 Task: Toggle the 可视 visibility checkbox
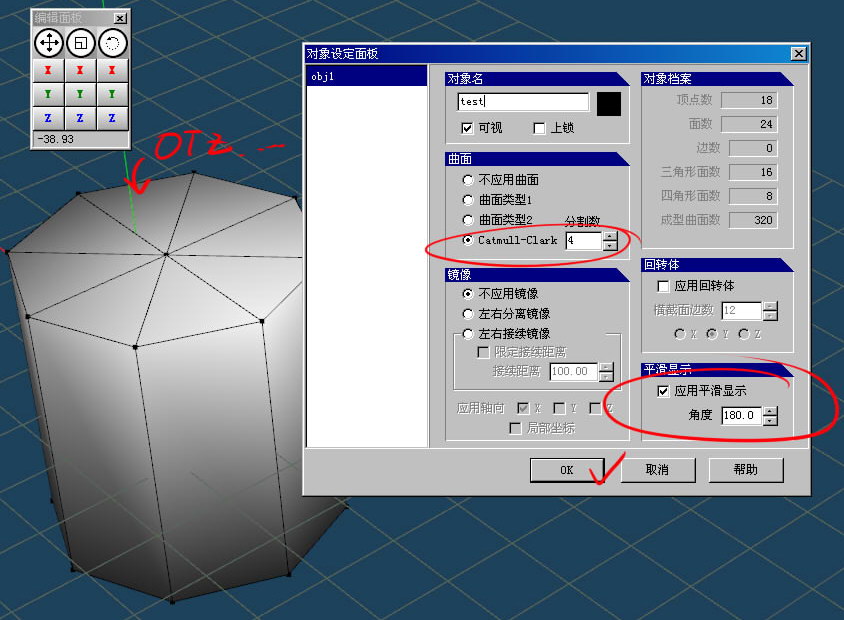[467, 128]
